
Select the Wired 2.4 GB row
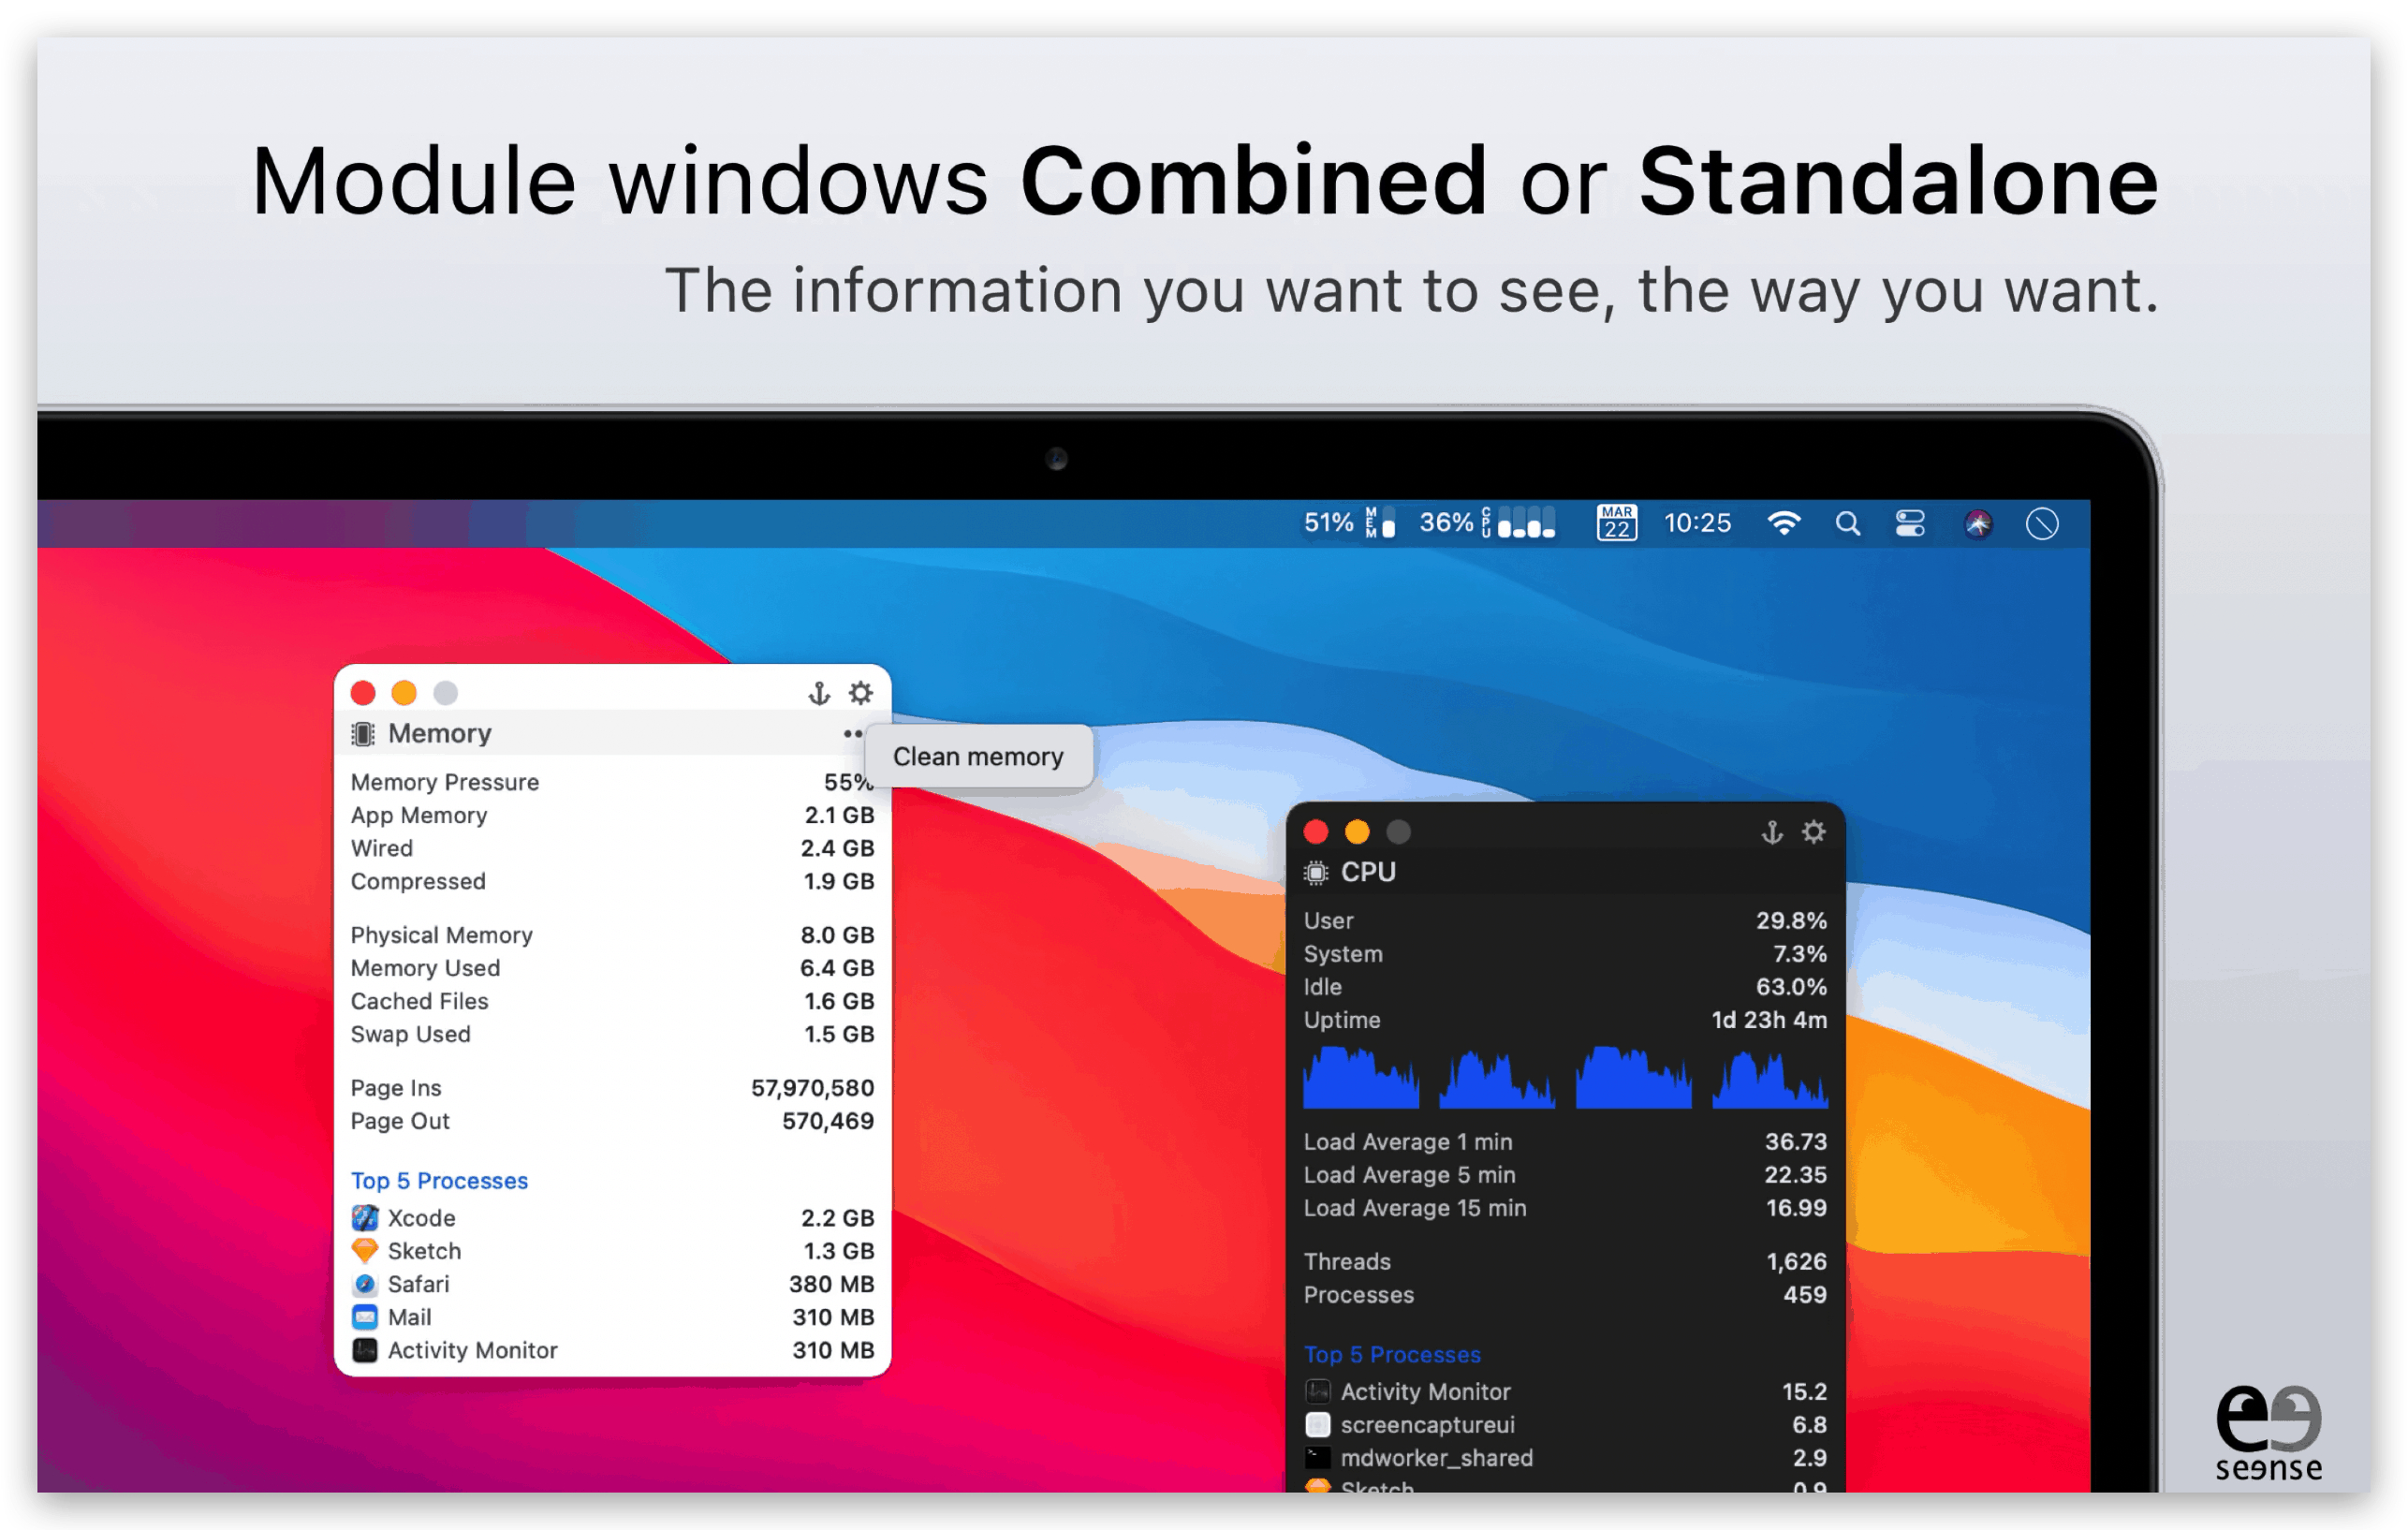coord(612,848)
